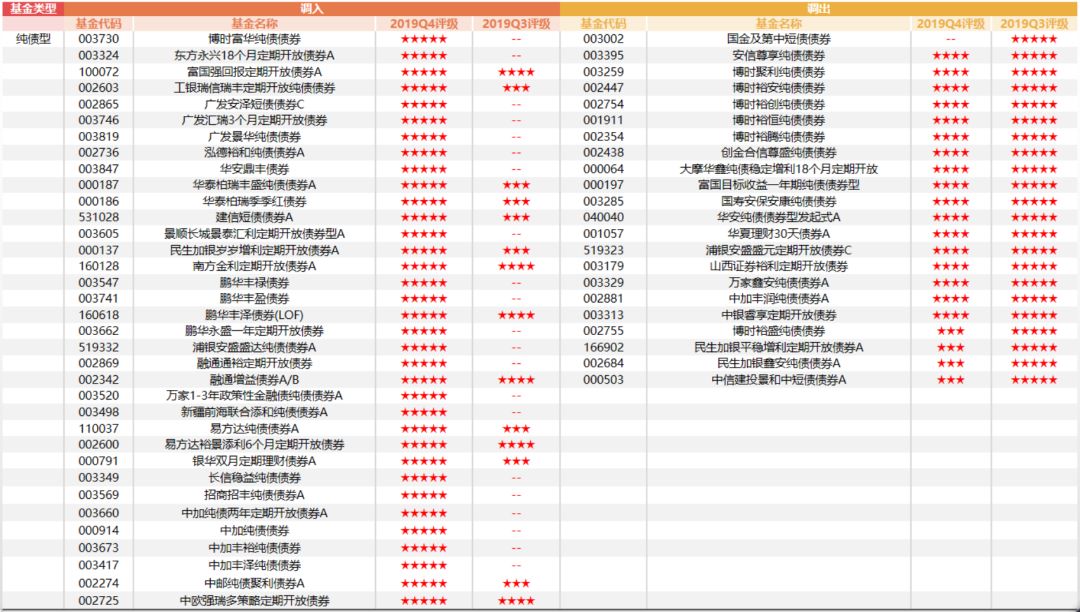Screen dimensions: 1080x612
Task: Click the 基金类型 header cell
Action: (32, 9)
